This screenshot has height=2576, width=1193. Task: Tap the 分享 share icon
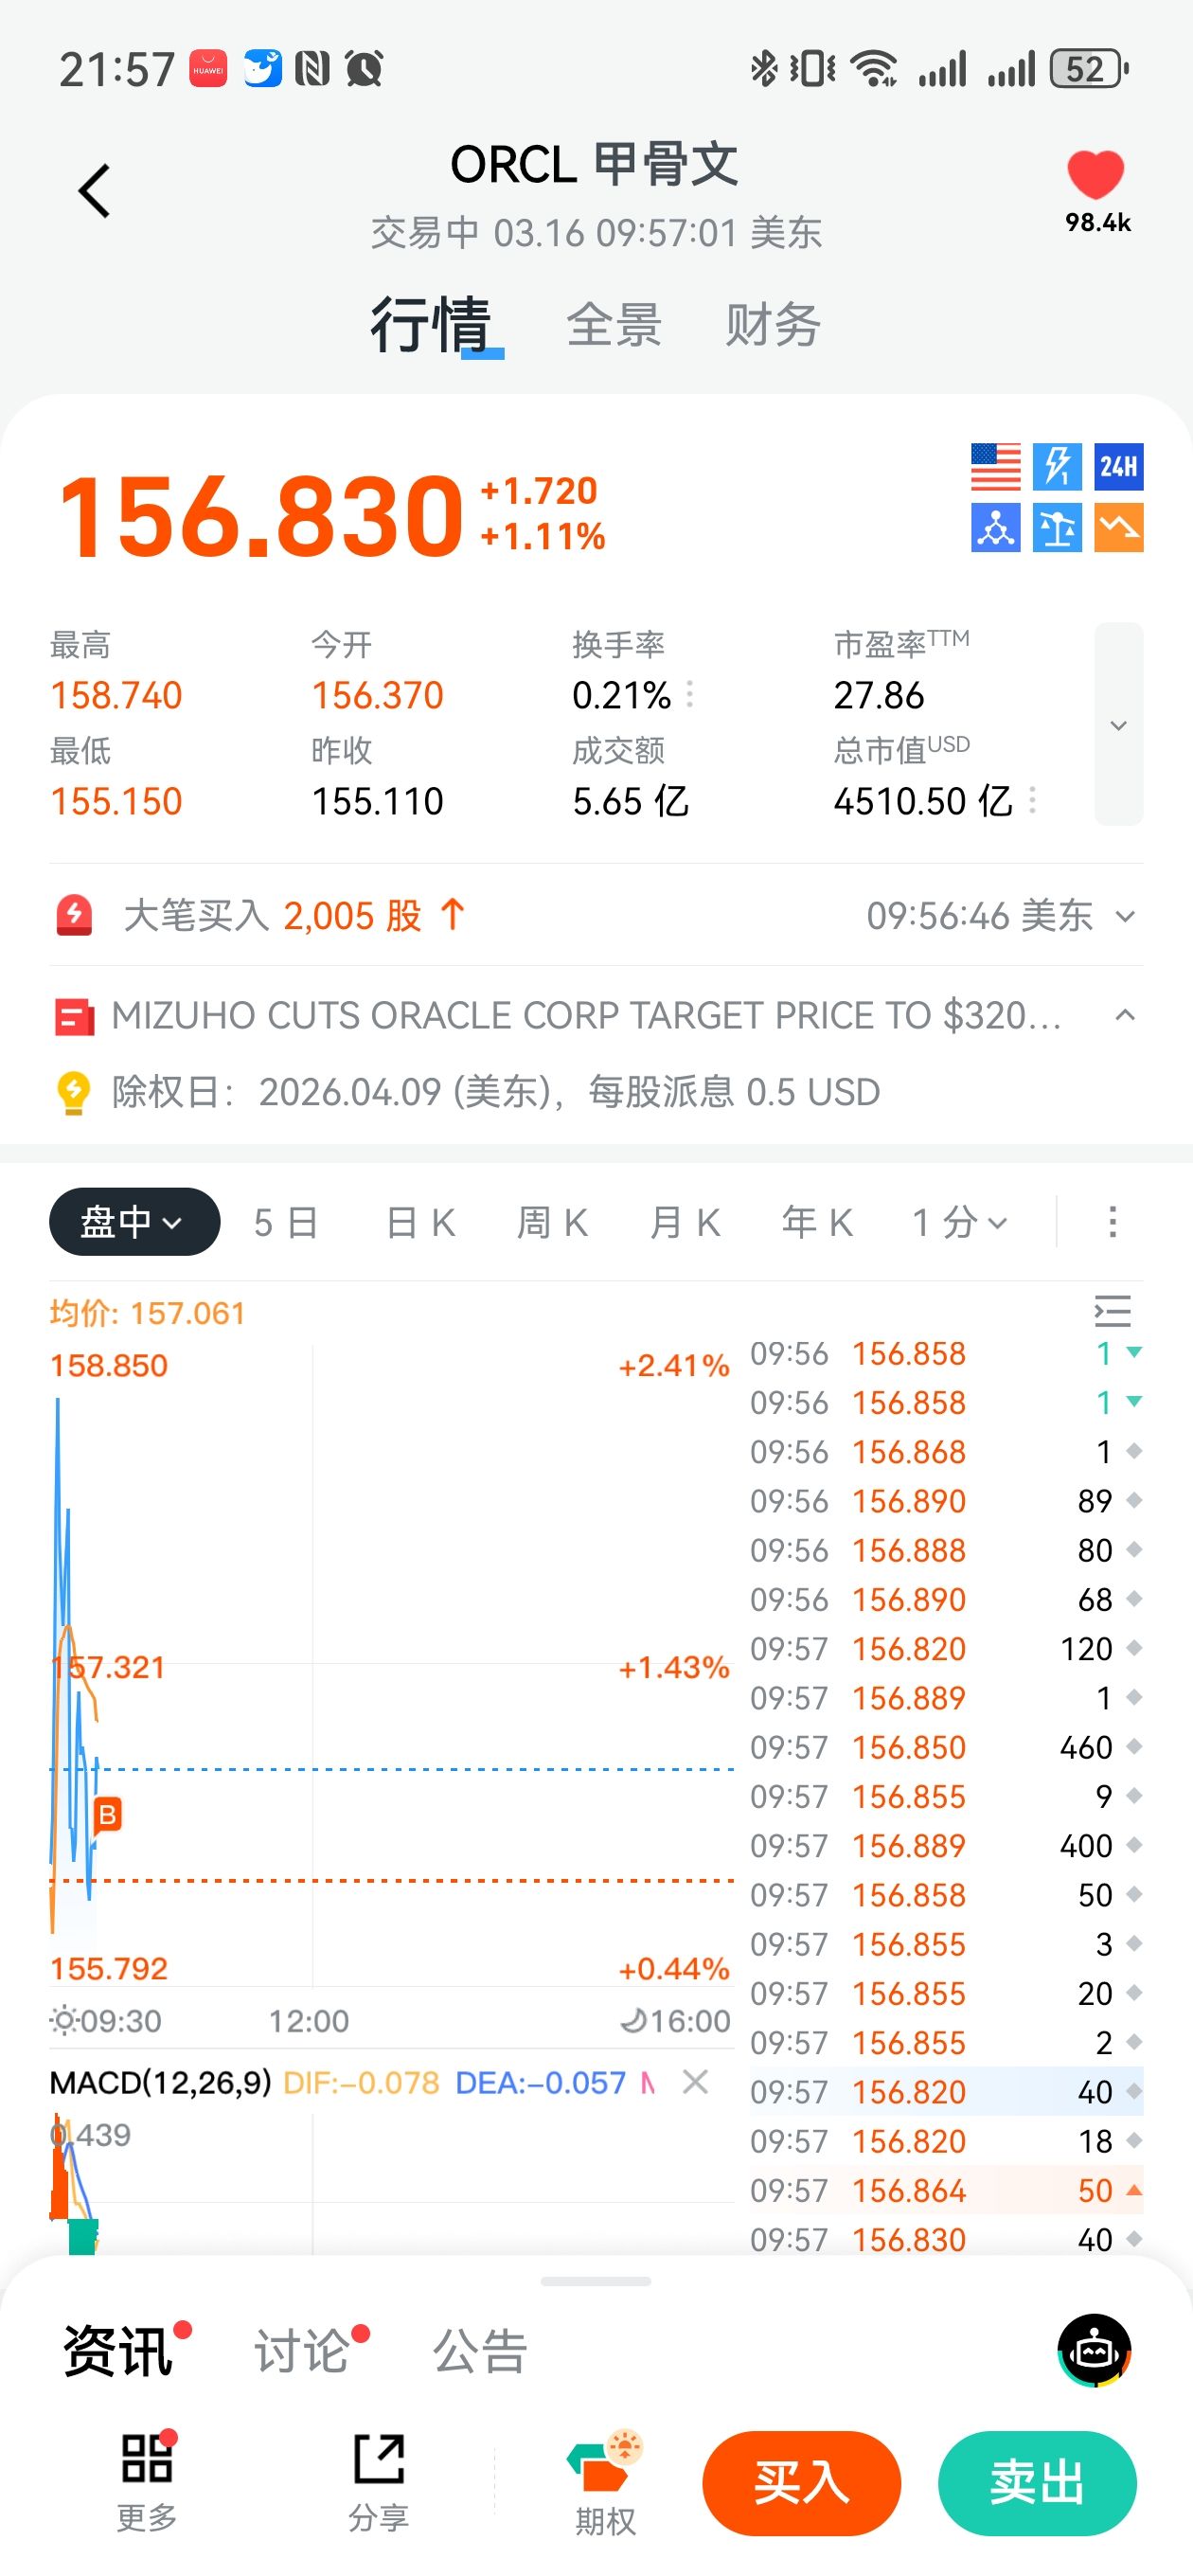(x=378, y=2482)
